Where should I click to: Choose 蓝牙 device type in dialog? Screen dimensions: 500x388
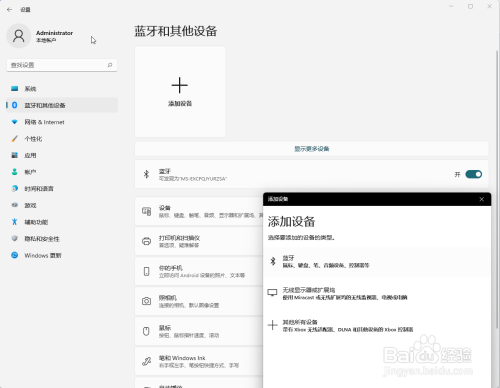coord(377,262)
